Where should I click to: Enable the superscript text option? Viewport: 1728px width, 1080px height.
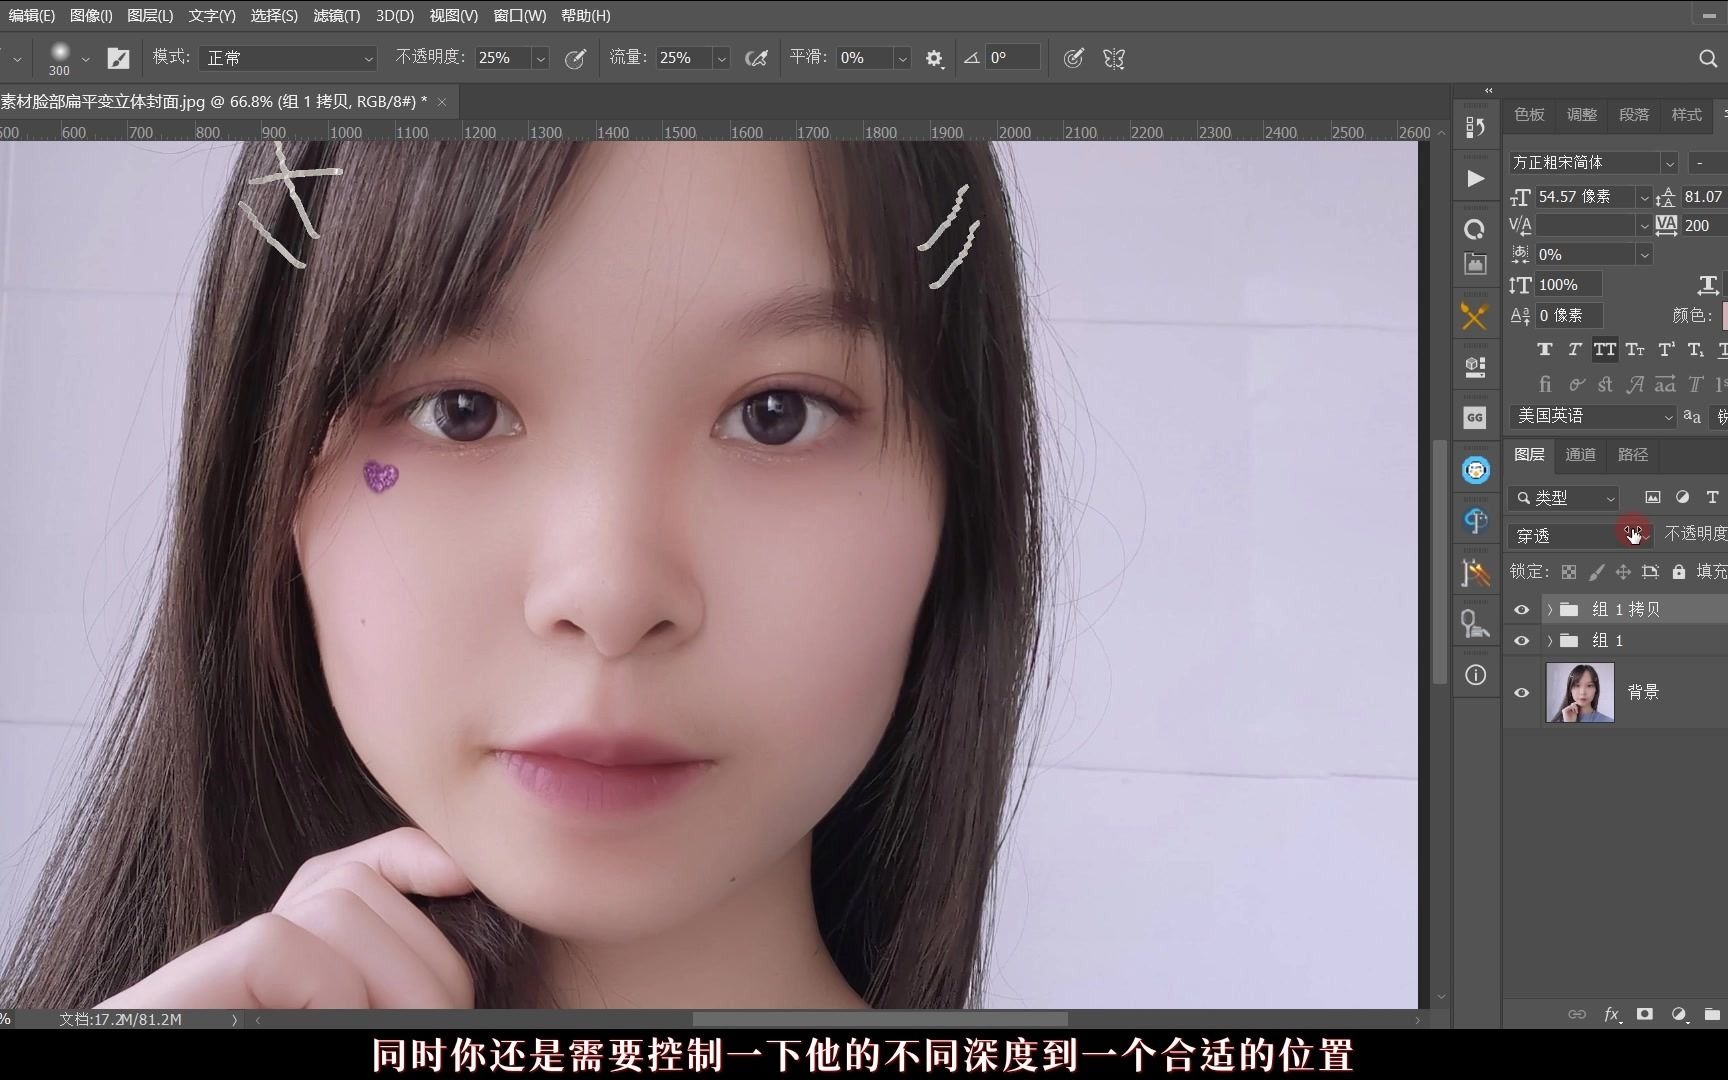coord(1665,349)
